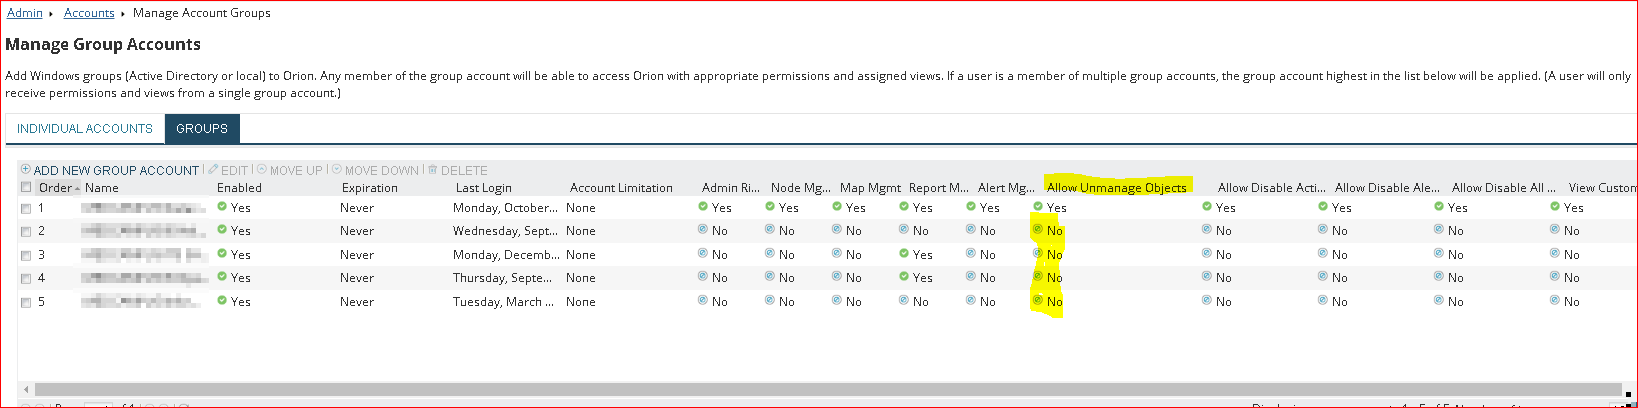Screen dimensions: 1638x408
Task: Check the checkbox for group order 1
Action: pyautogui.click(x=26, y=208)
